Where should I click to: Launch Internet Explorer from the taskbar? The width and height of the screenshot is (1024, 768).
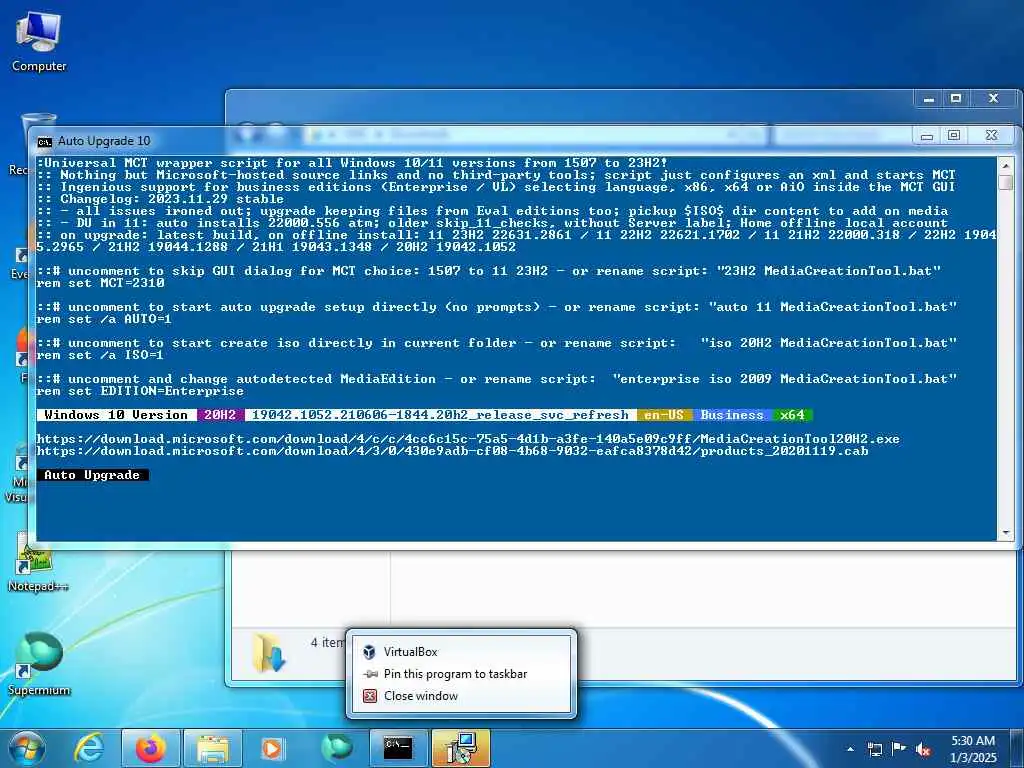(88, 748)
